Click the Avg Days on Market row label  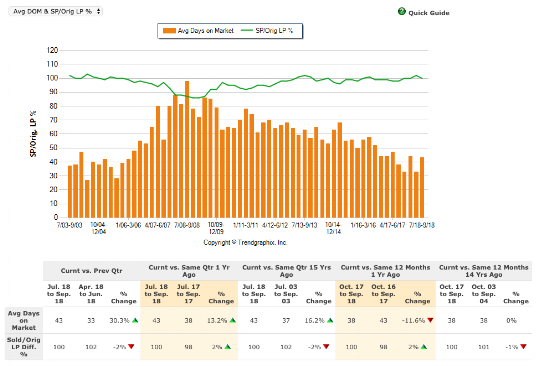click(x=24, y=320)
